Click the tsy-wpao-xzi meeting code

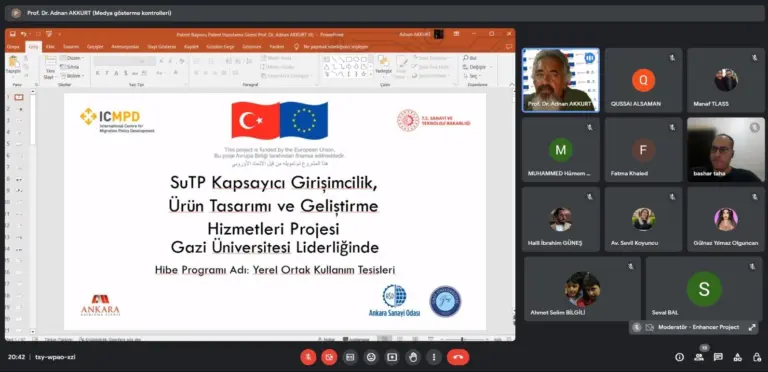click(55, 357)
